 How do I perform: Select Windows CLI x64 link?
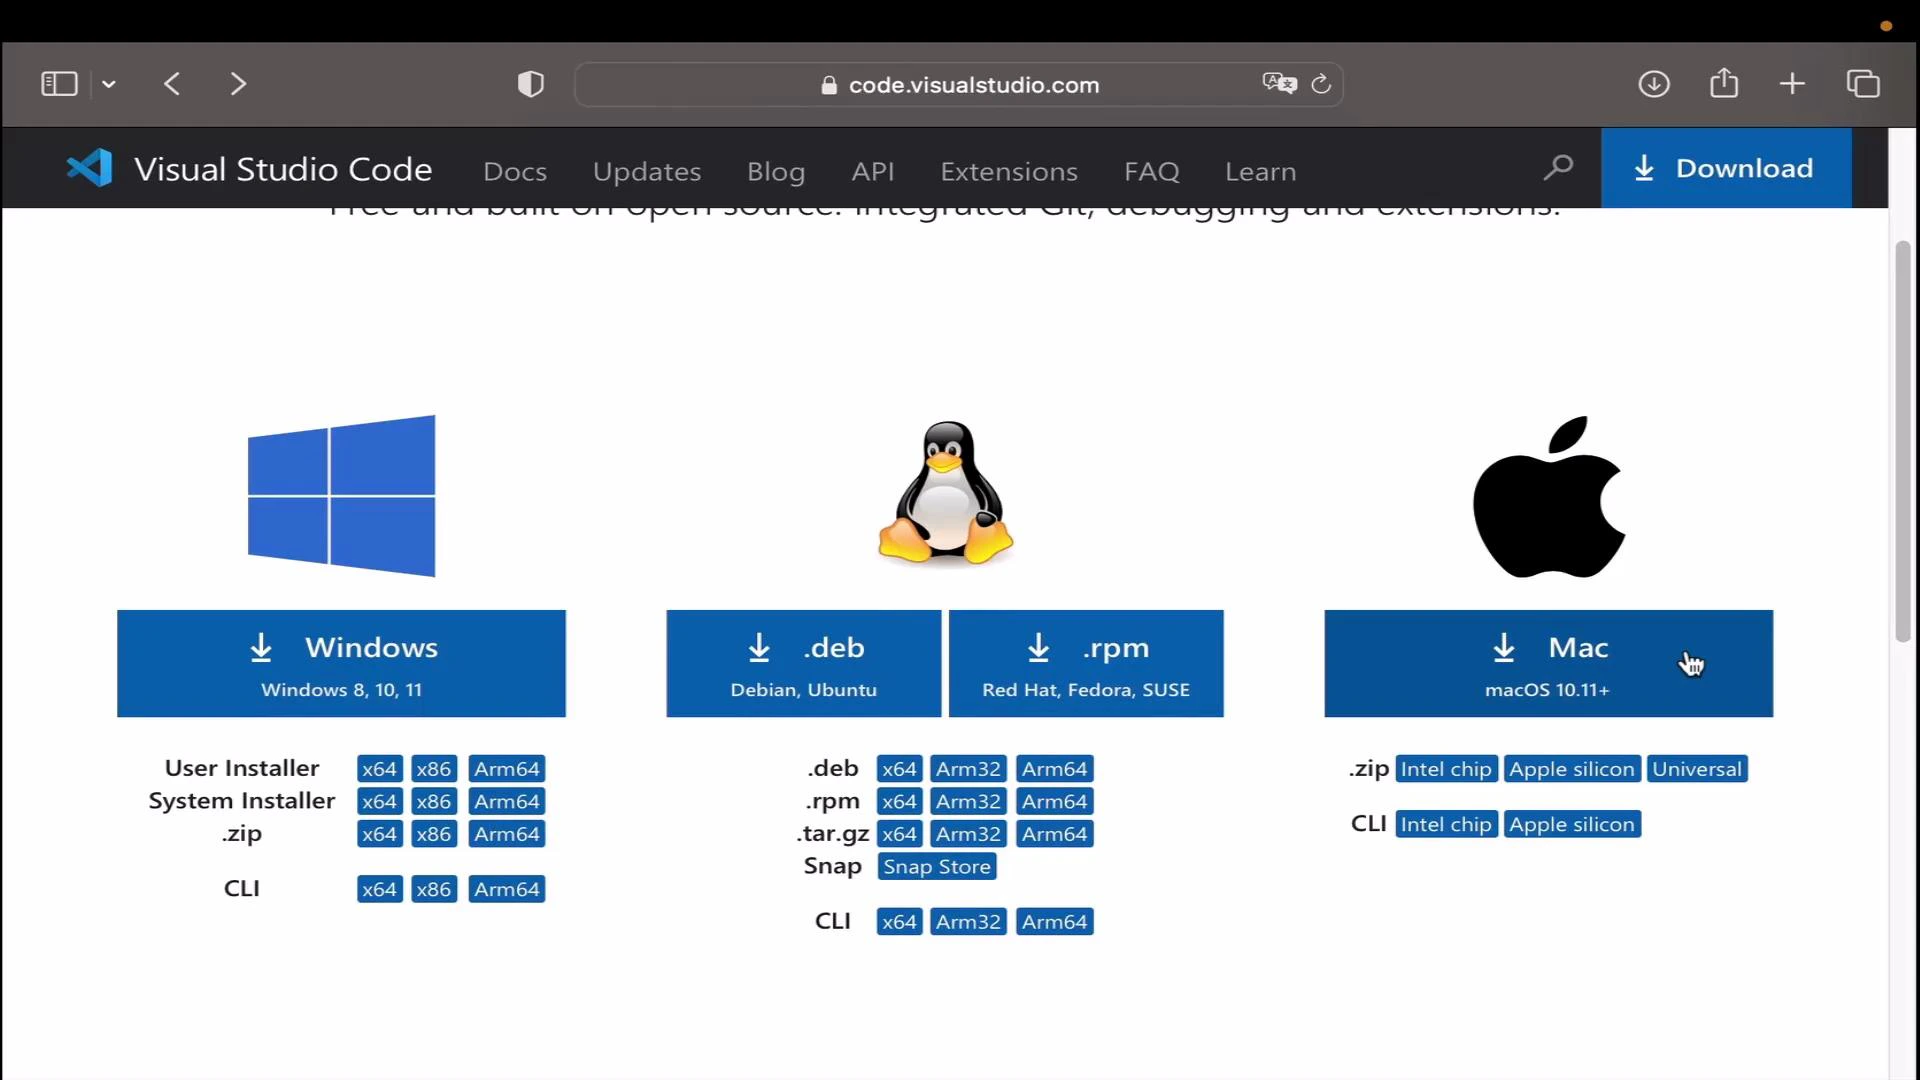point(379,889)
